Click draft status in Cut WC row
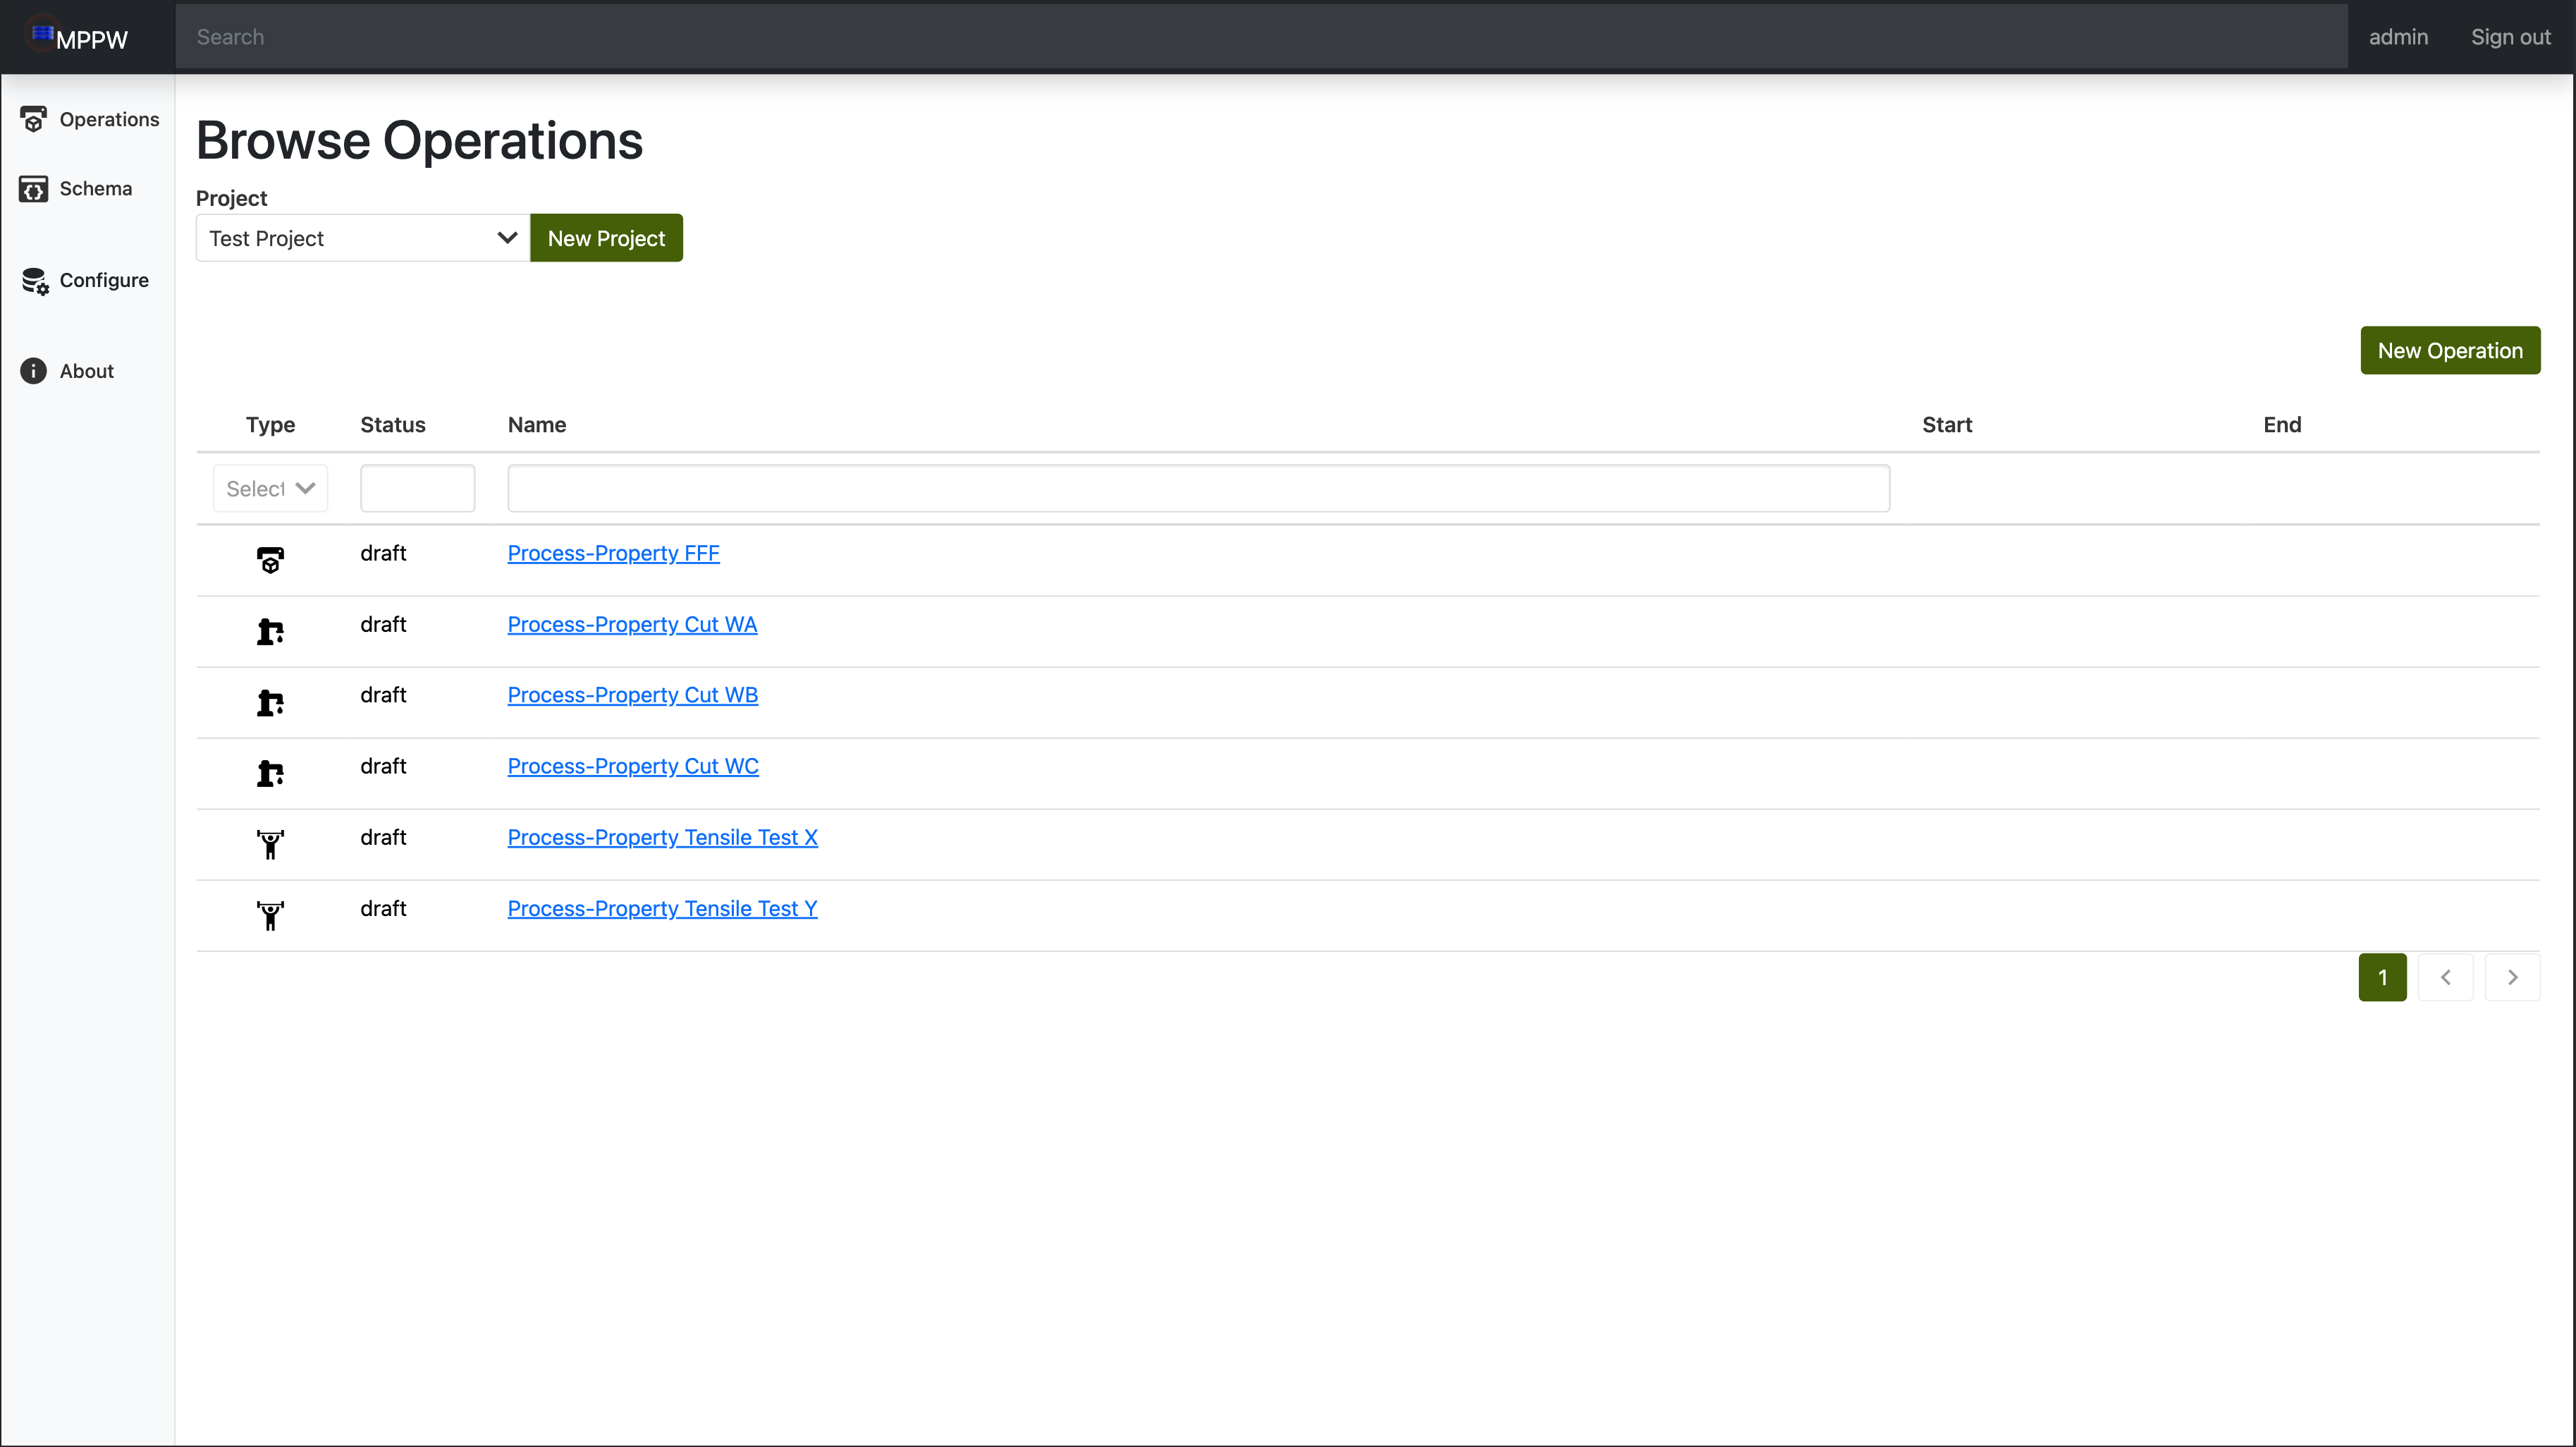This screenshot has height=1447, width=2576. point(383,766)
